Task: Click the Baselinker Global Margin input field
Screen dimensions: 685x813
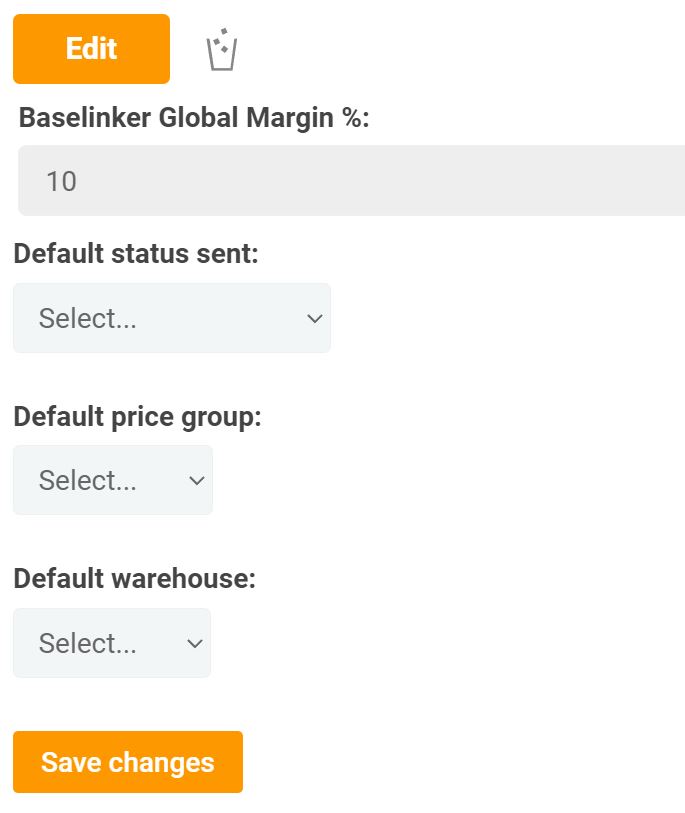Action: (x=350, y=181)
